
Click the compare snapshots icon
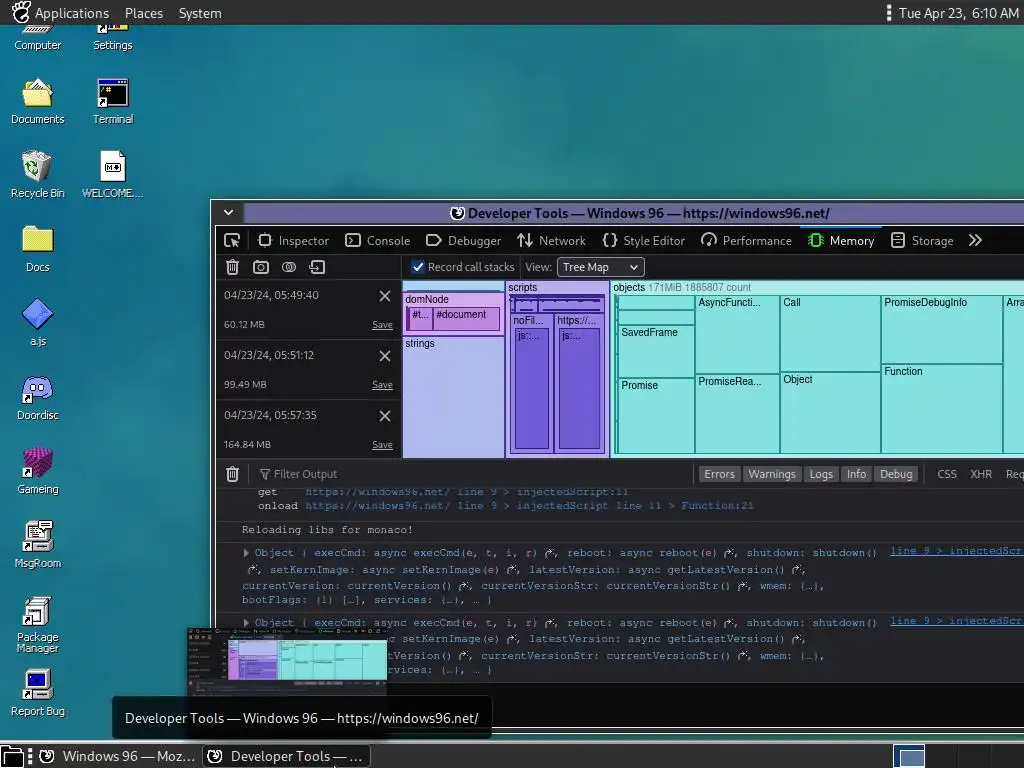tap(289, 267)
